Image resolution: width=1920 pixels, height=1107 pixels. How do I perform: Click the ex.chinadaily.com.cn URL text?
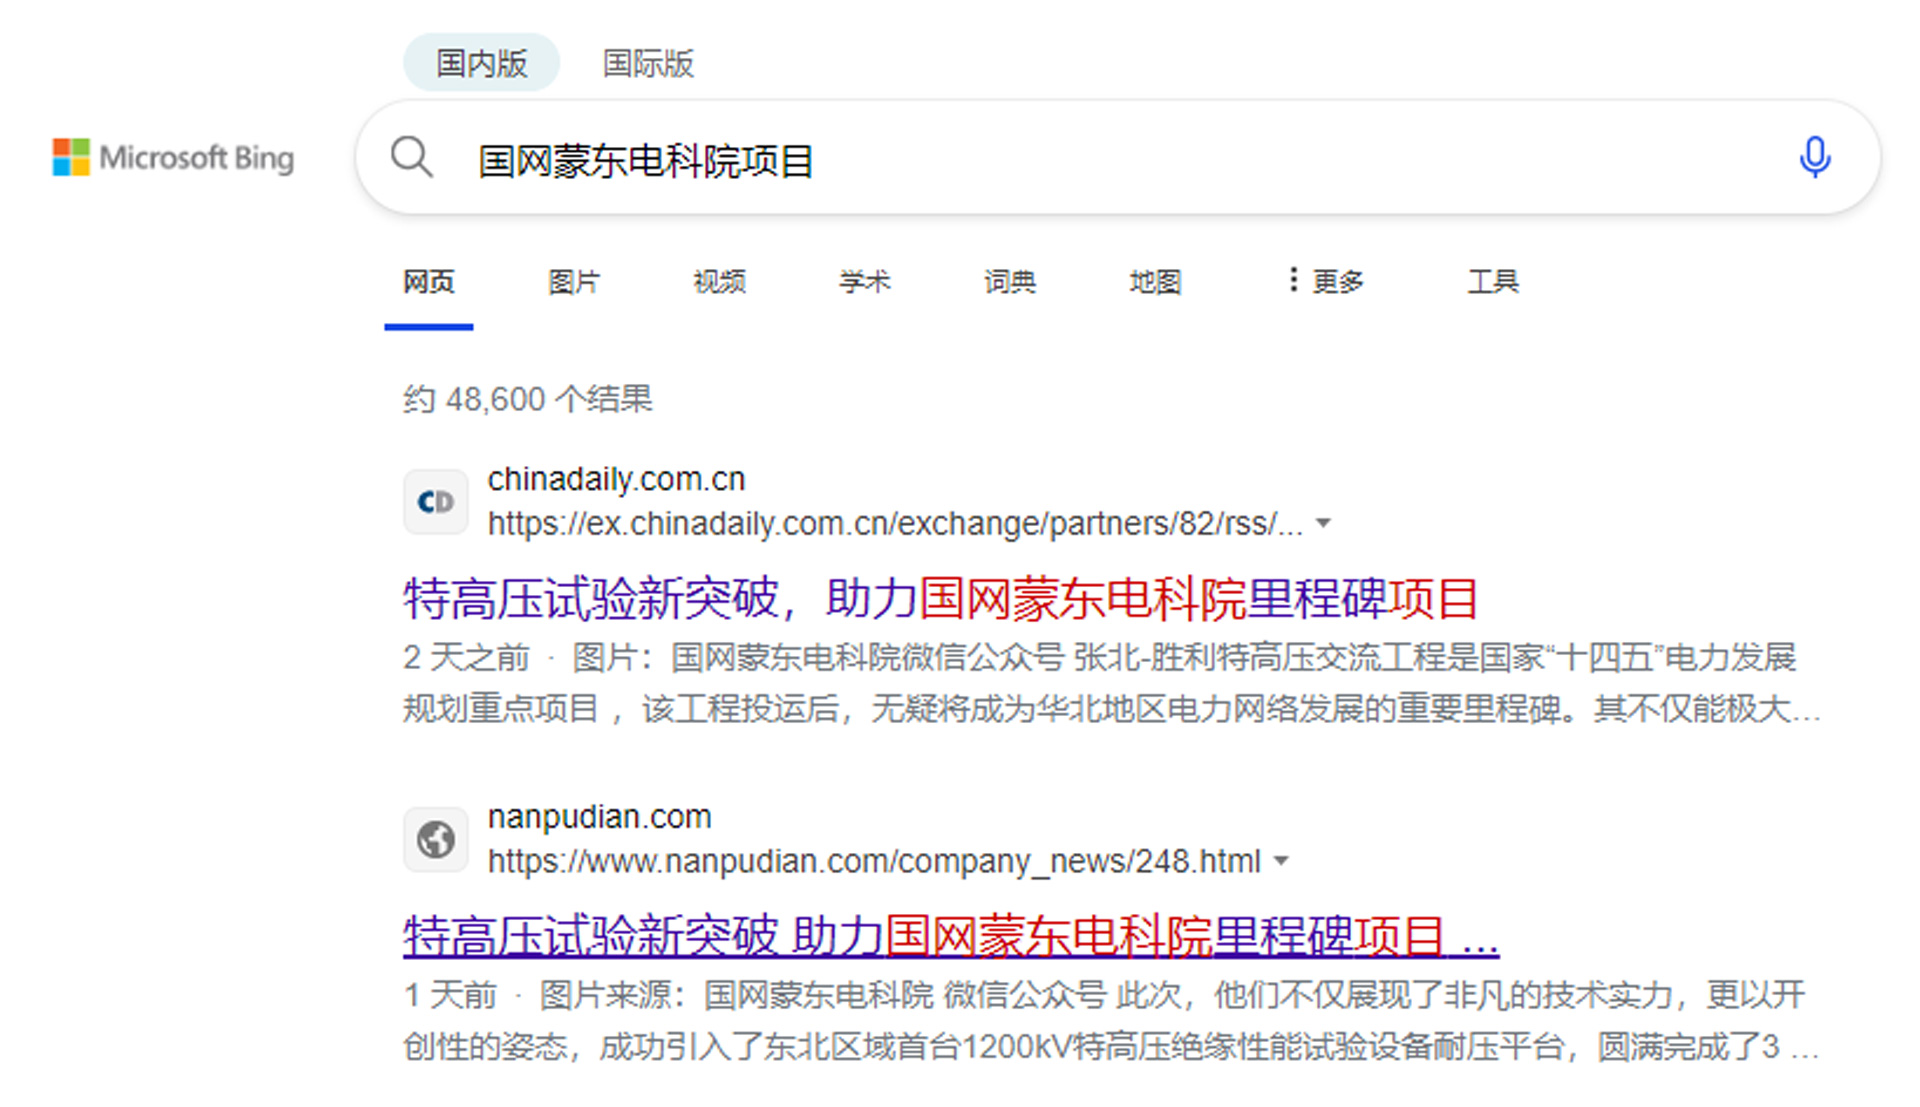click(895, 523)
